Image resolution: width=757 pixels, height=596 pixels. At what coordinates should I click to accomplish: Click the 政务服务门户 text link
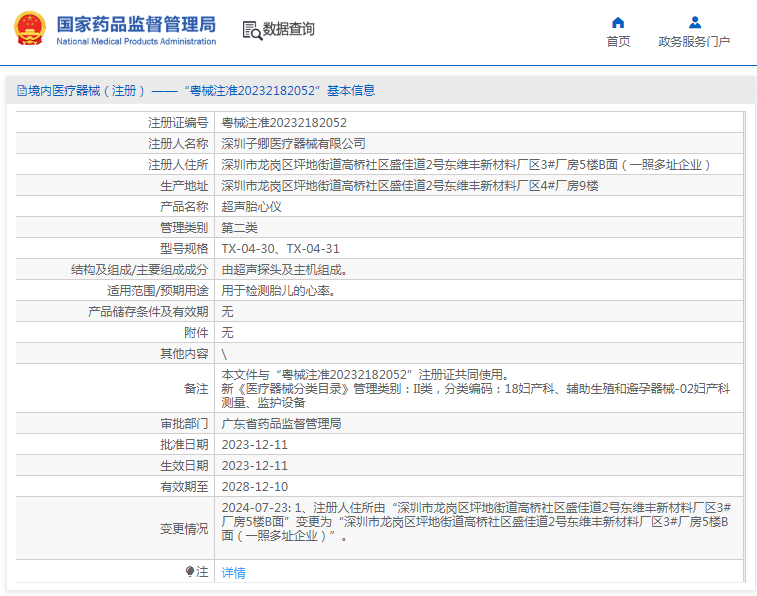click(694, 42)
